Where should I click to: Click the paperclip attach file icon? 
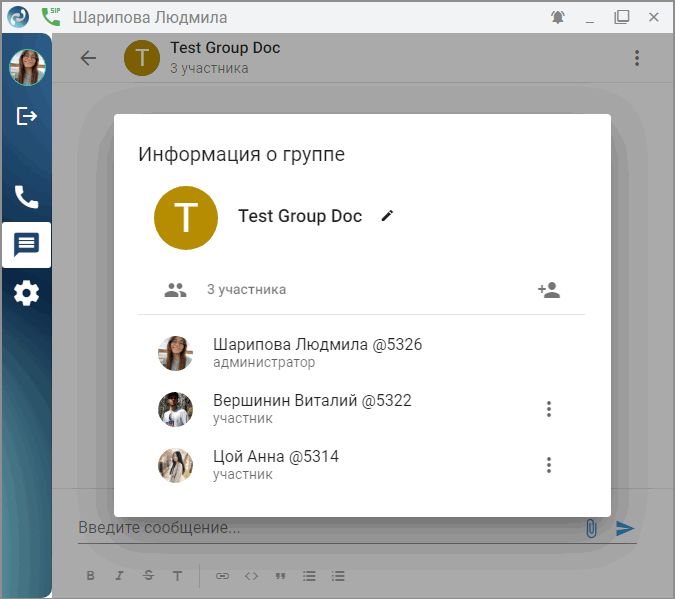click(x=591, y=528)
